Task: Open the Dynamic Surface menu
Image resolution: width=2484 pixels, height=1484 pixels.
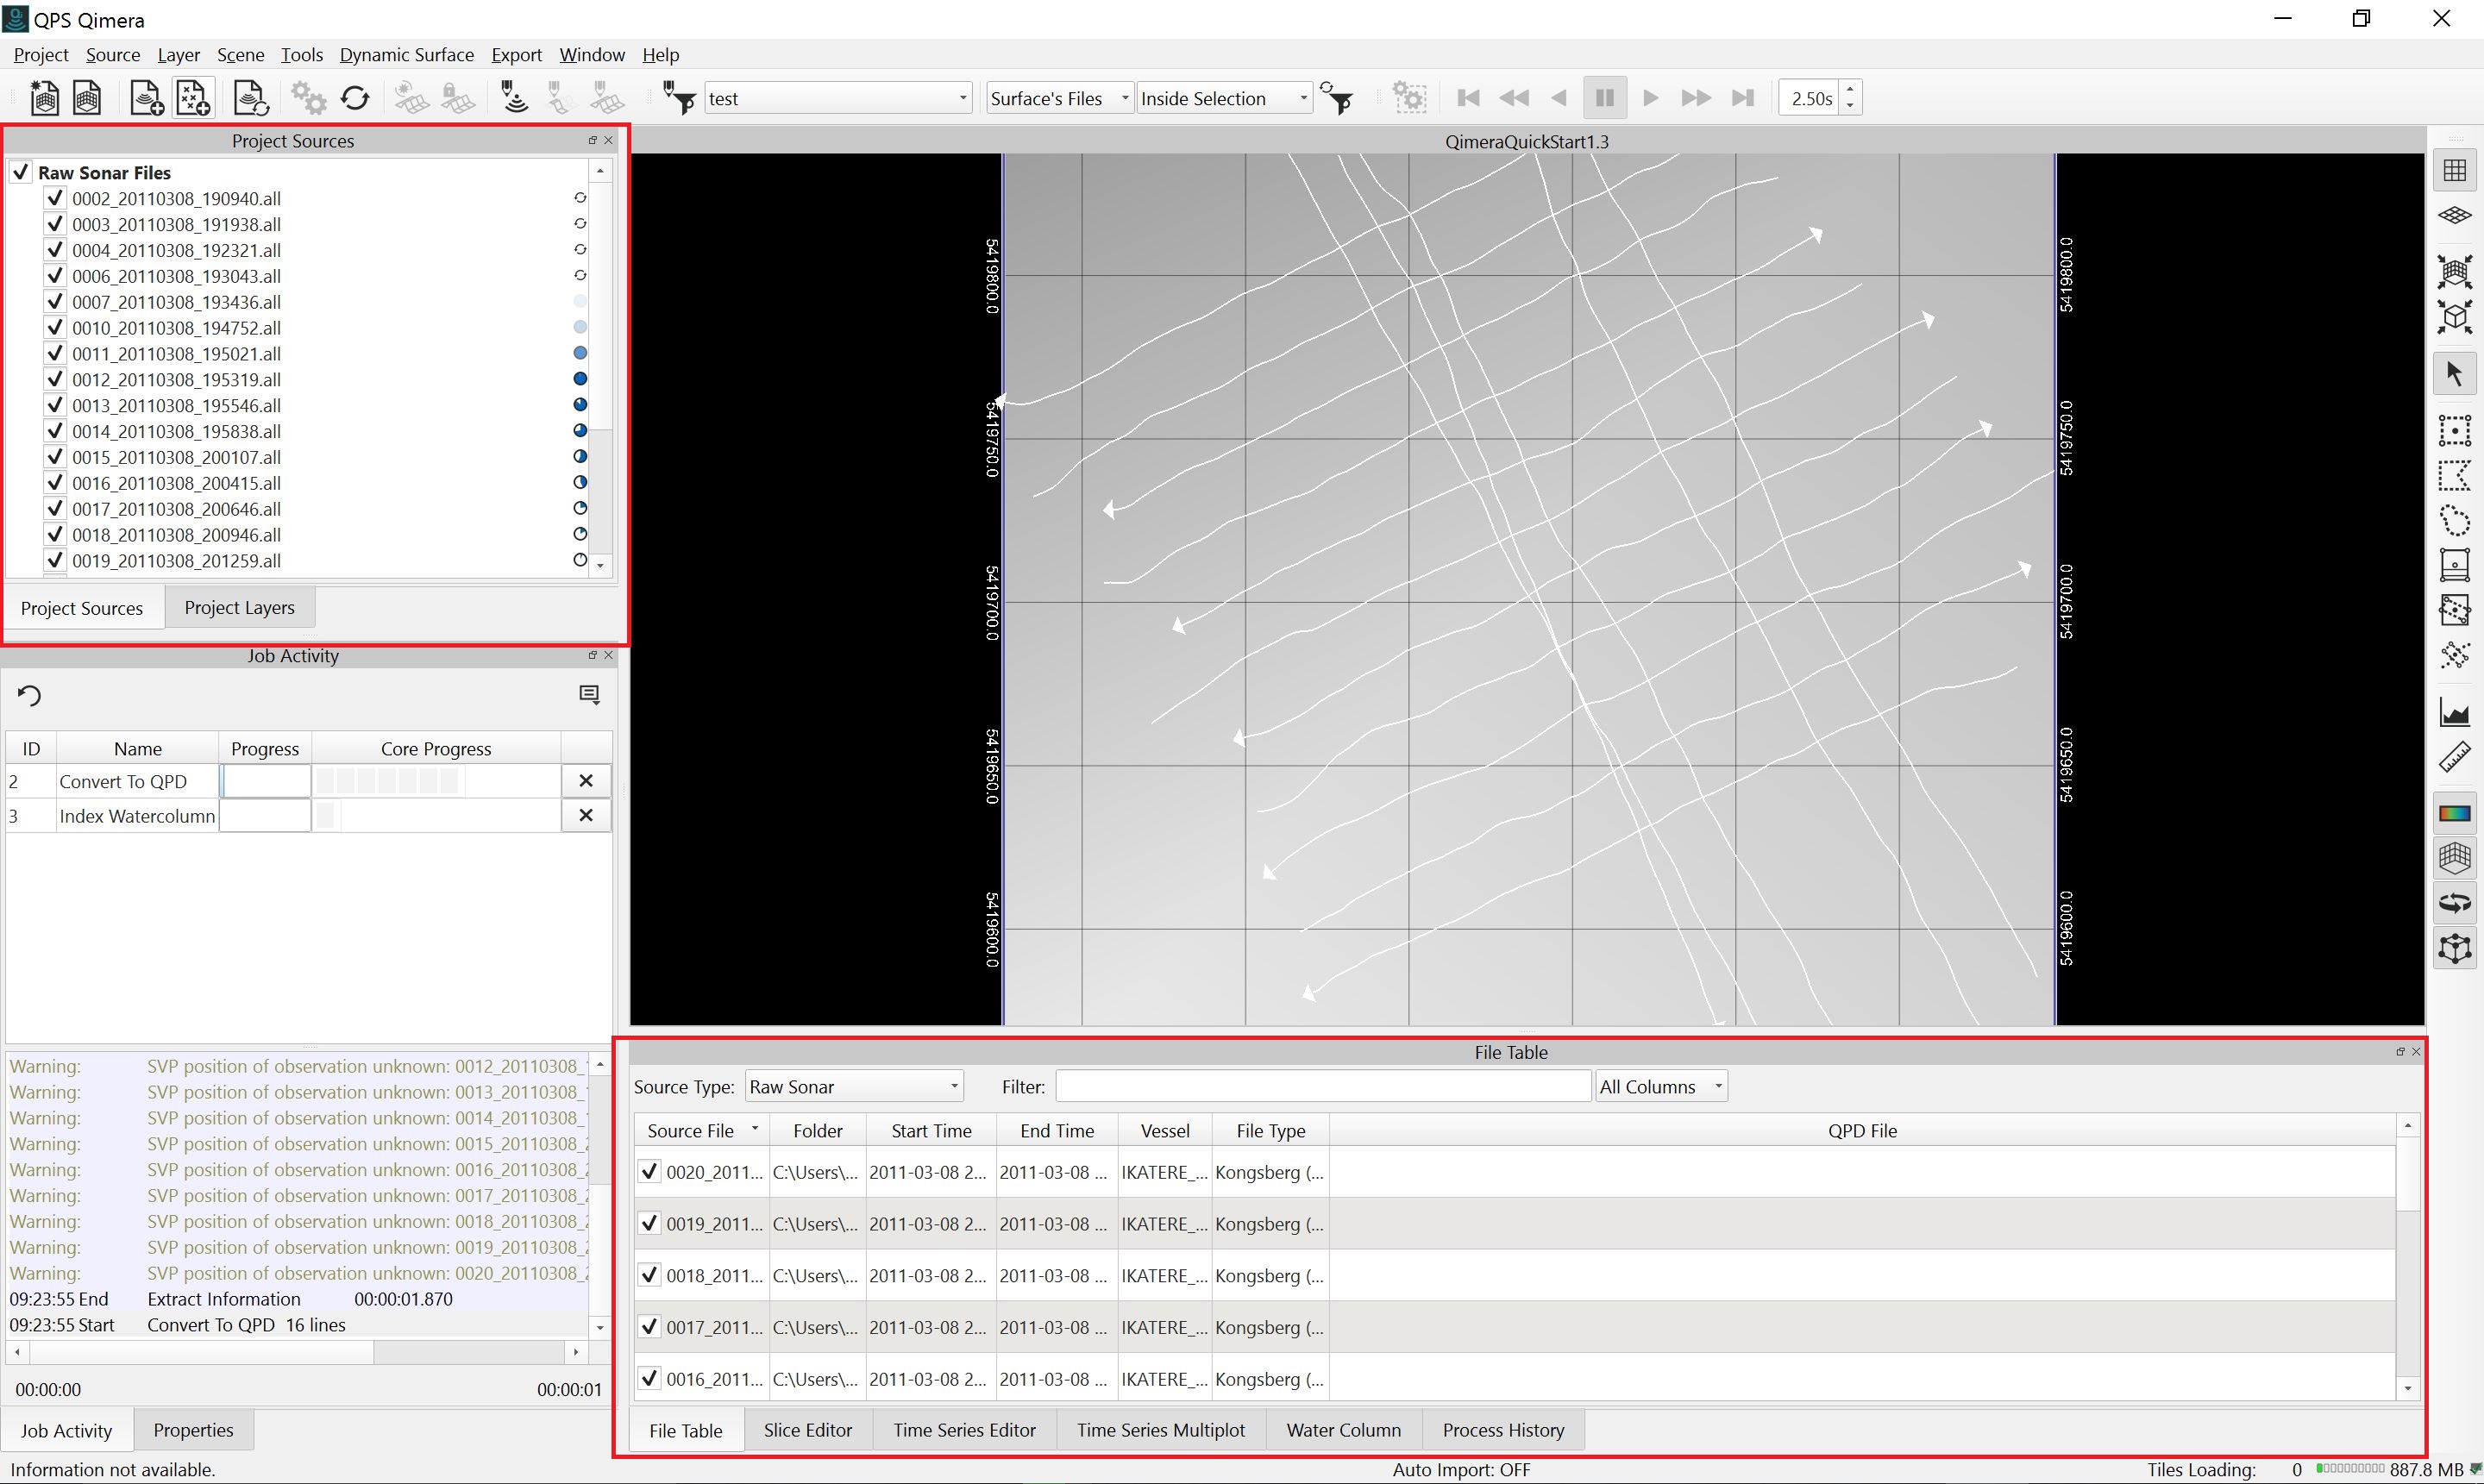Action: point(406,55)
